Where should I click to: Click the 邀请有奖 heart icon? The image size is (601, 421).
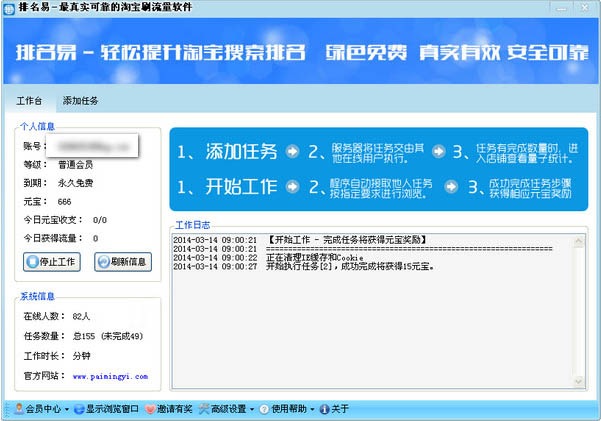coord(150,409)
